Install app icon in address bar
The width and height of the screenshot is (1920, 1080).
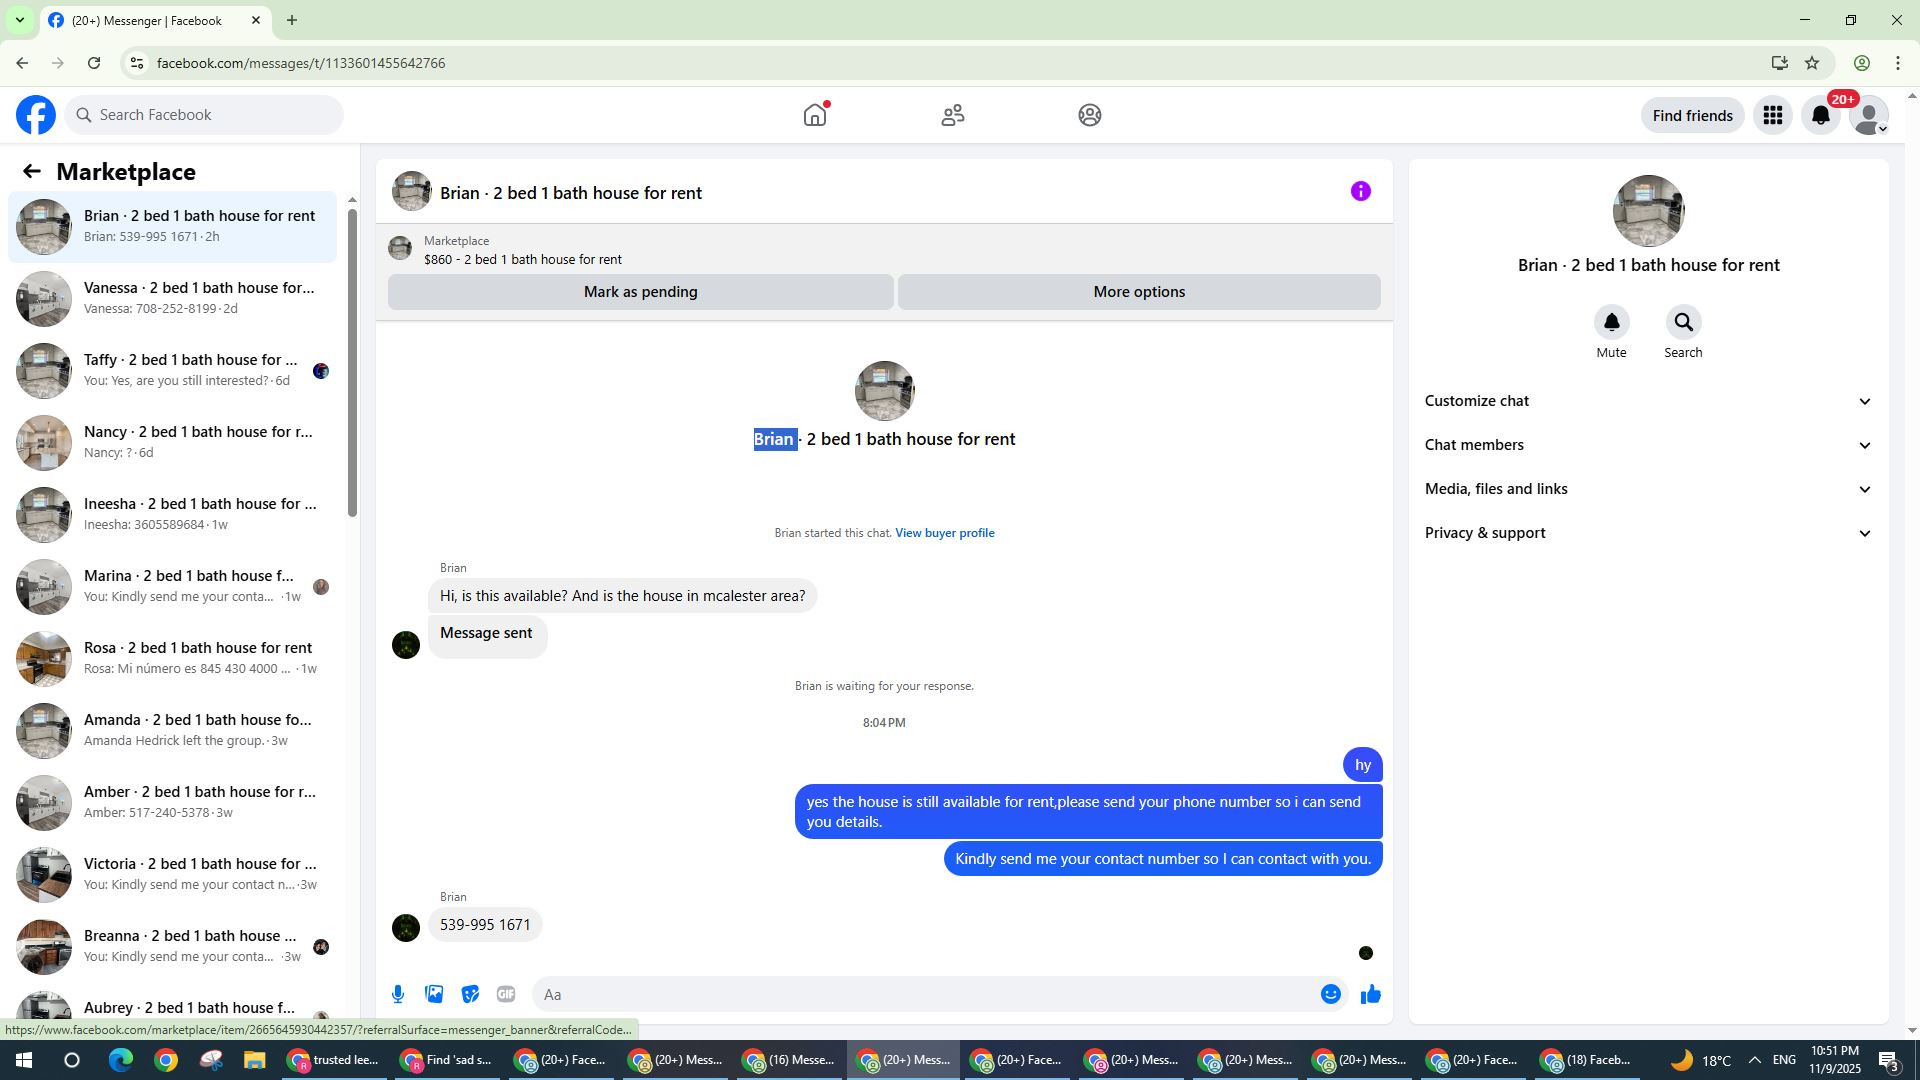pyautogui.click(x=1779, y=63)
